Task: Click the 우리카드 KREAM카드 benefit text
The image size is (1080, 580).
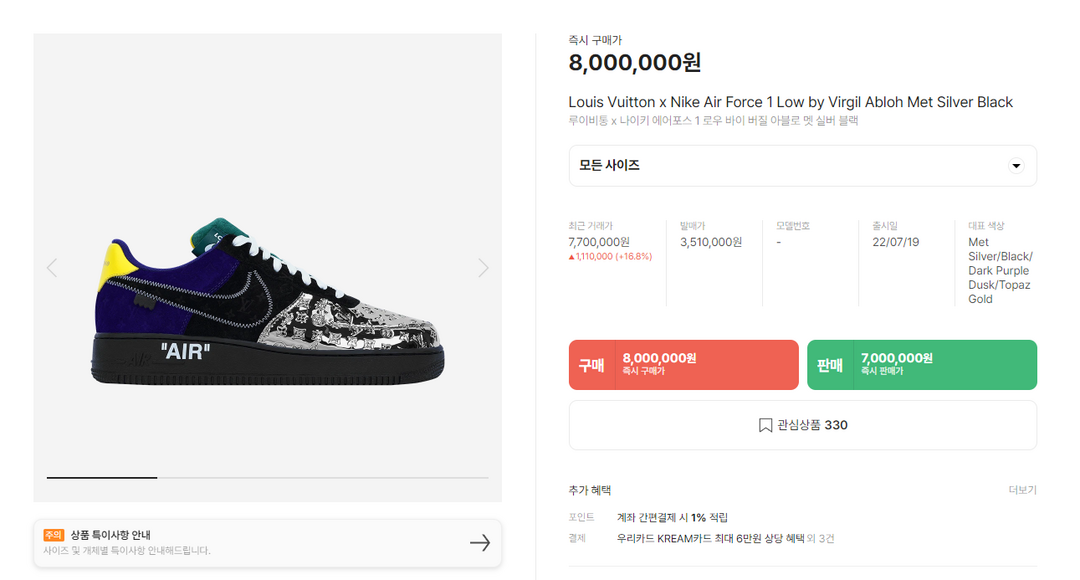Action: click(x=710, y=538)
